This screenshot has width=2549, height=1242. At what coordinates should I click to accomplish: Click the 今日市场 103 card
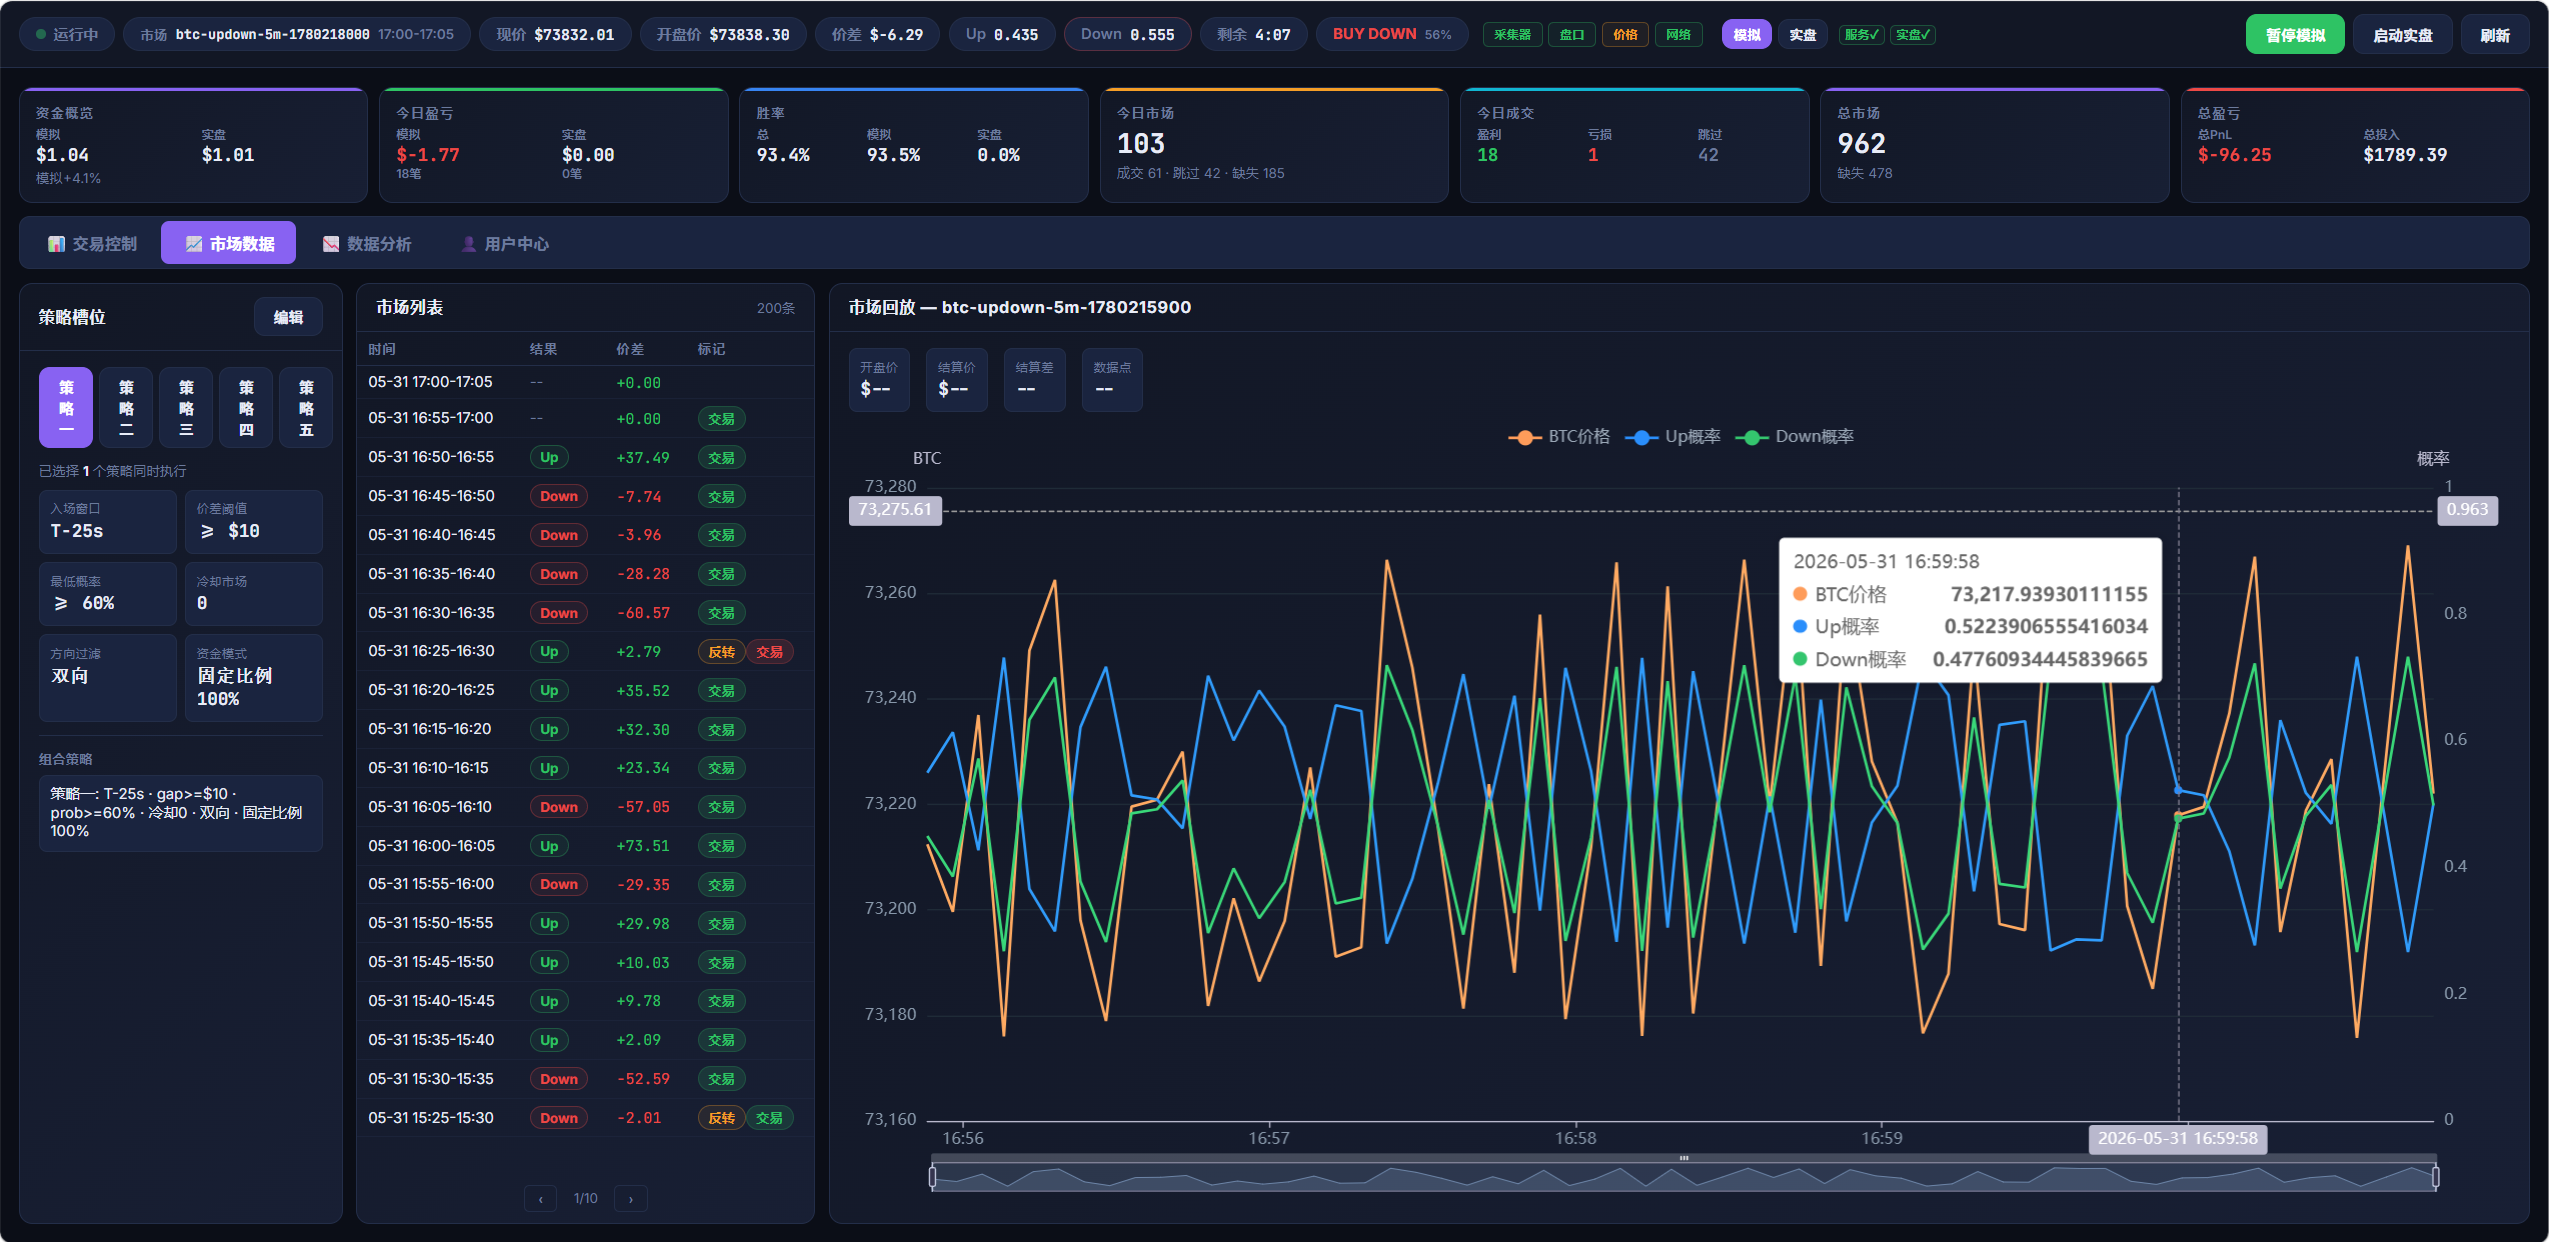[x=1274, y=146]
